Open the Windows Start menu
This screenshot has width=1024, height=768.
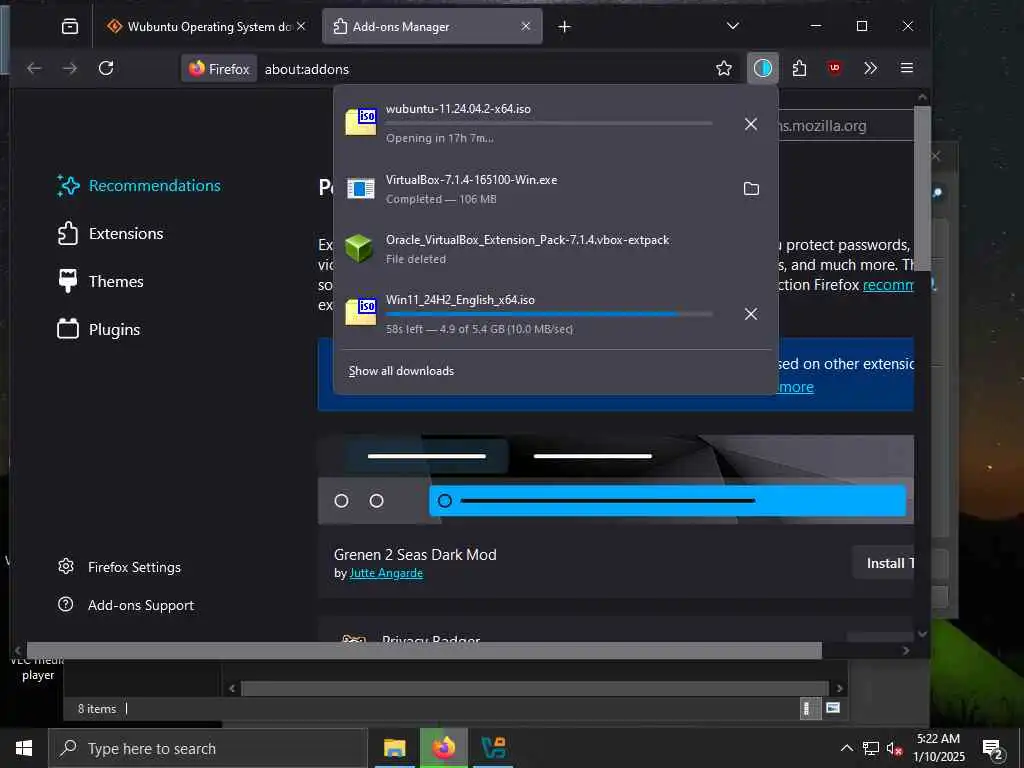(x=24, y=748)
